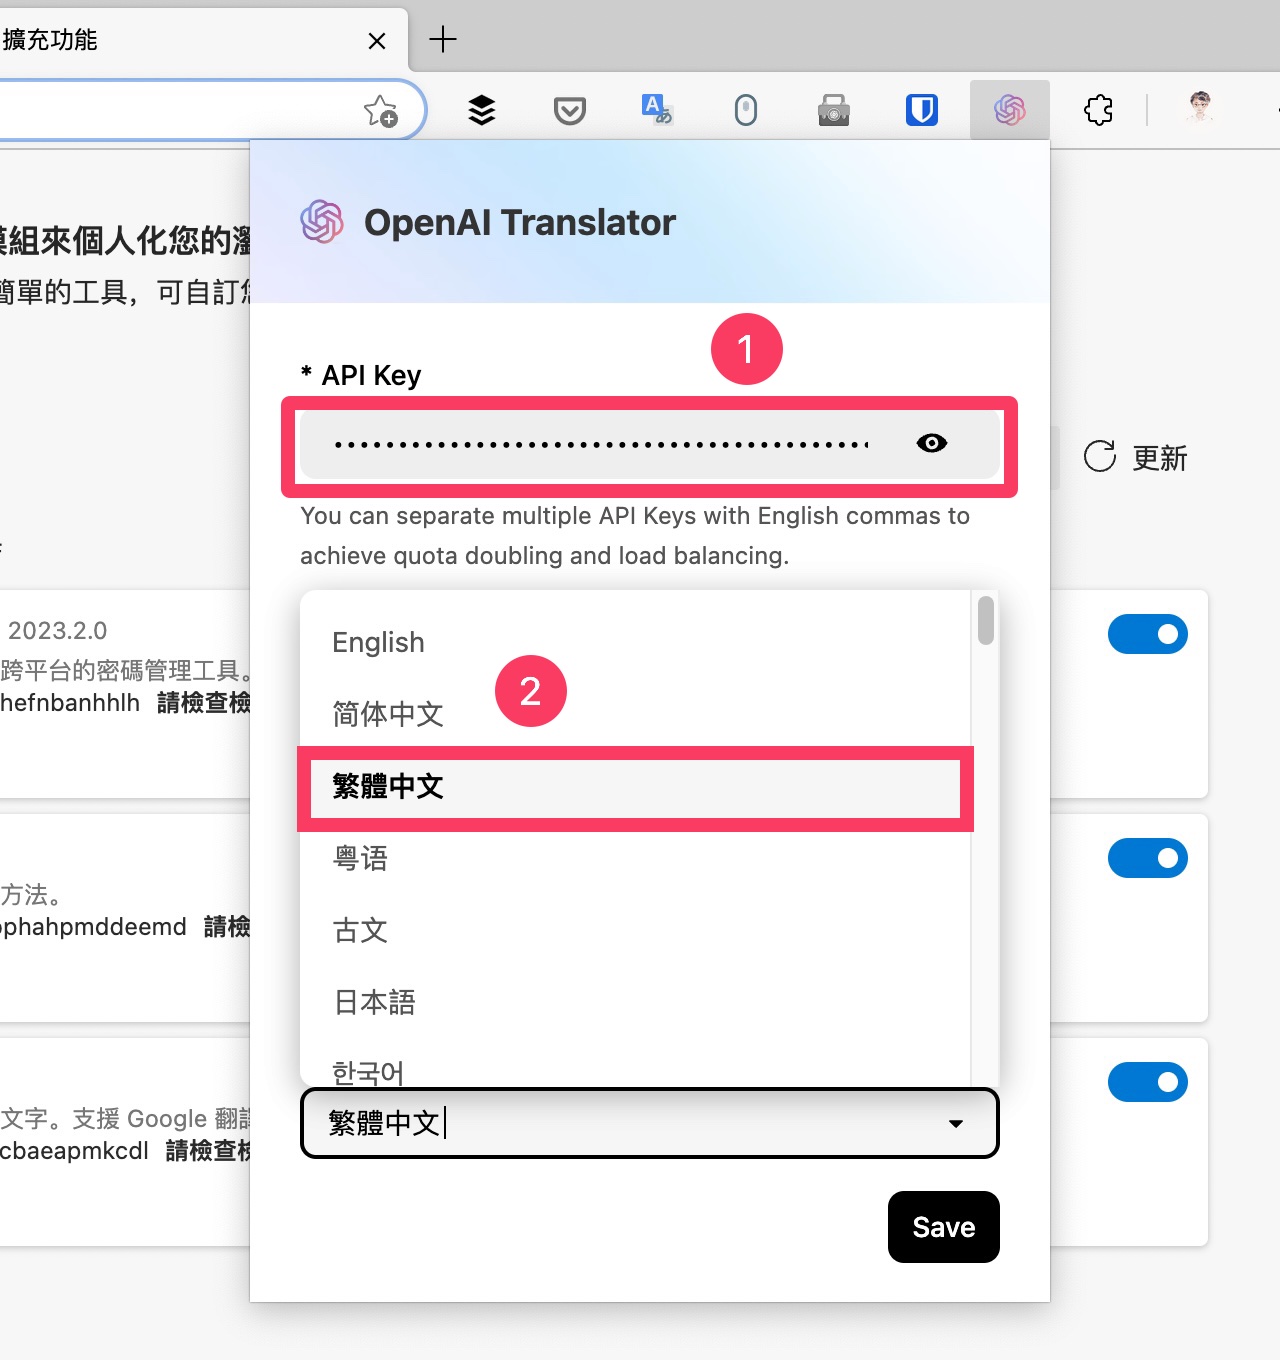Open the target language dropdown arrow
The image size is (1280, 1360).
956,1124
